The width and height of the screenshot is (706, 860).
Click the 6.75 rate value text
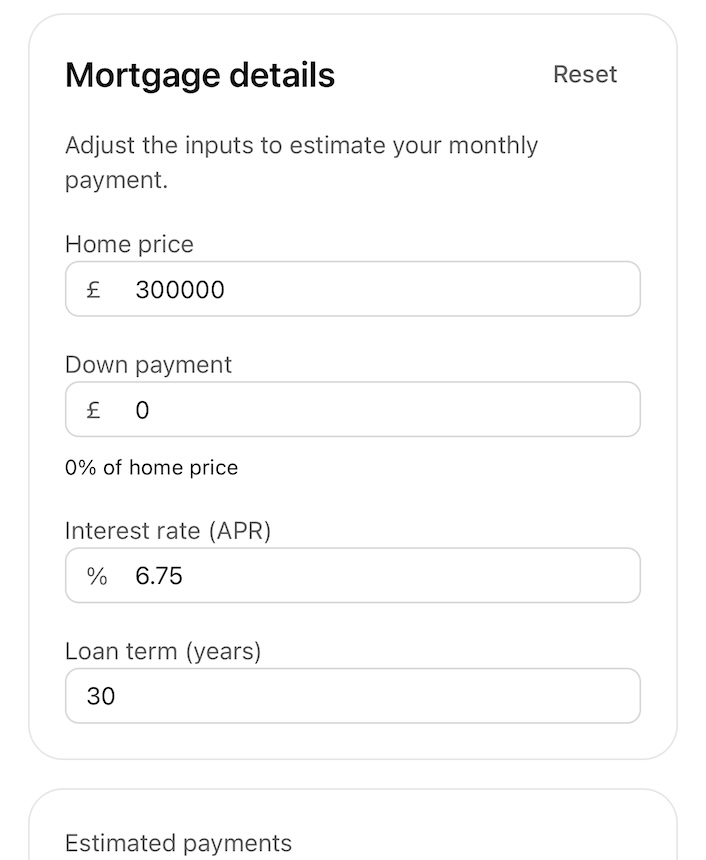point(159,576)
